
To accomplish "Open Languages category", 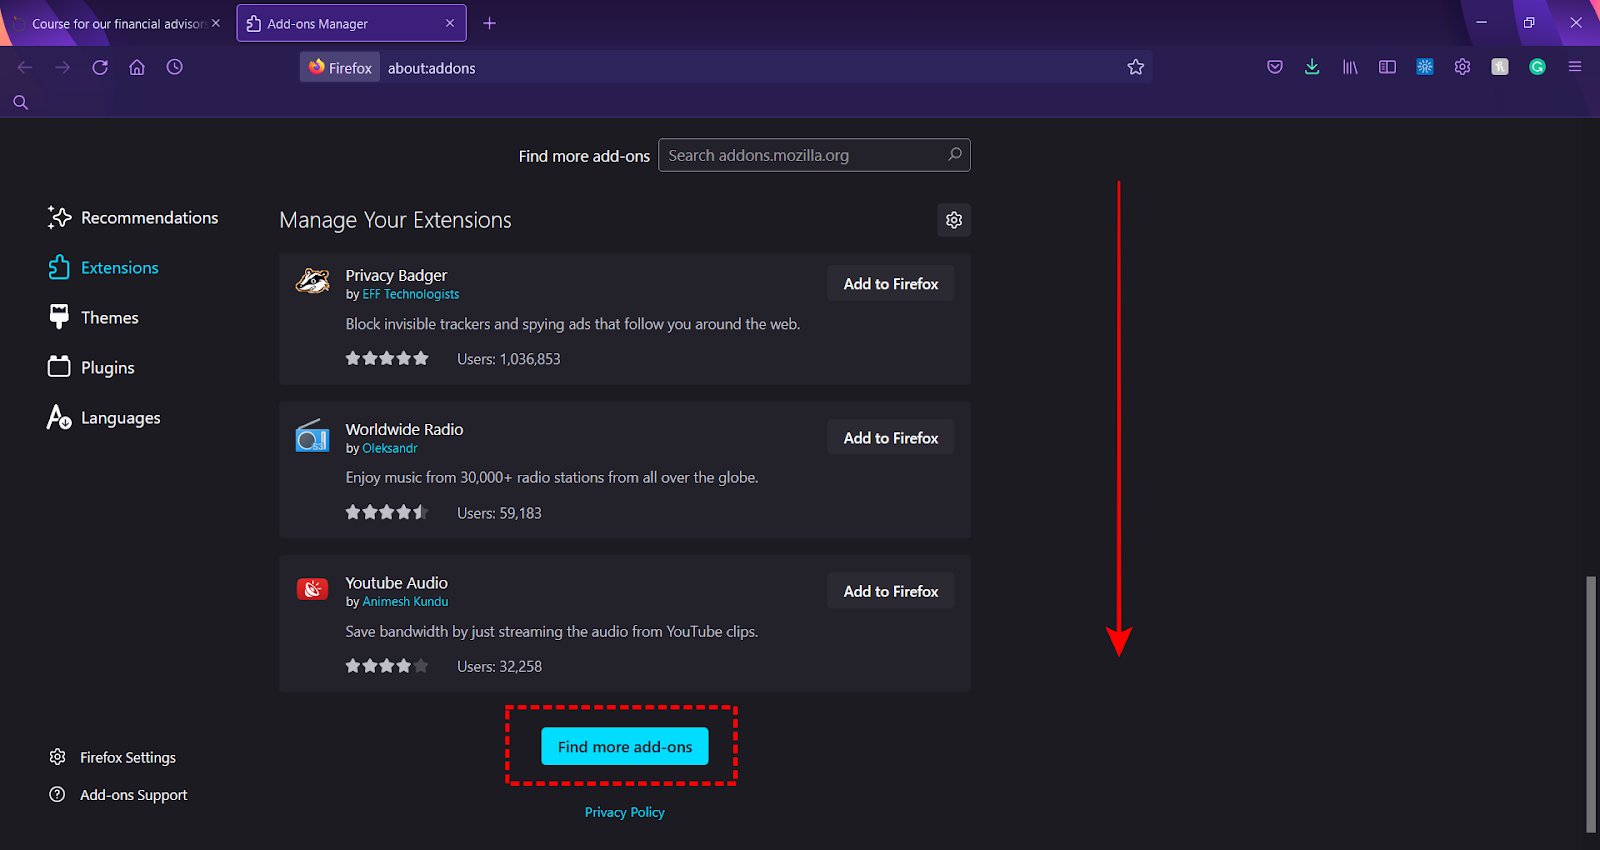I will point(105,417).
